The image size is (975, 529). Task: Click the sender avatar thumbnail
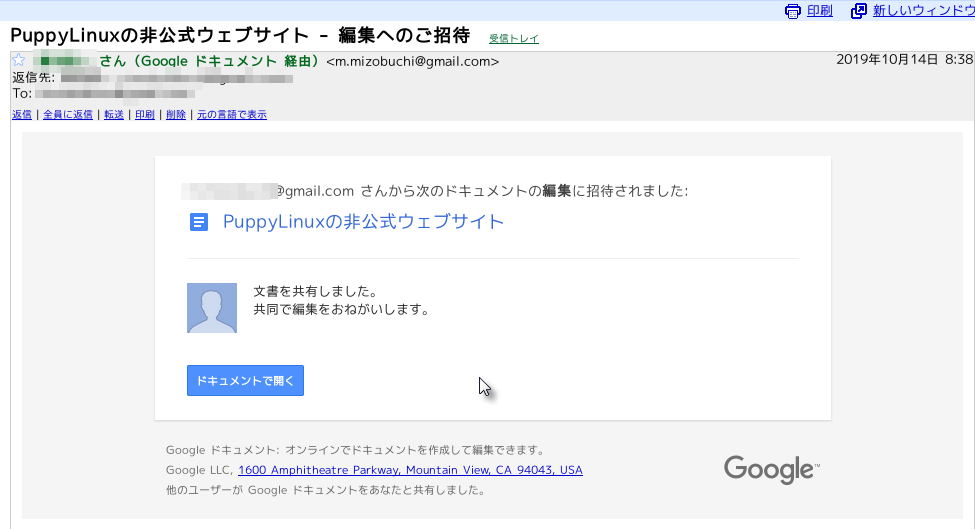pyautogui.click(x=212, y=308)
